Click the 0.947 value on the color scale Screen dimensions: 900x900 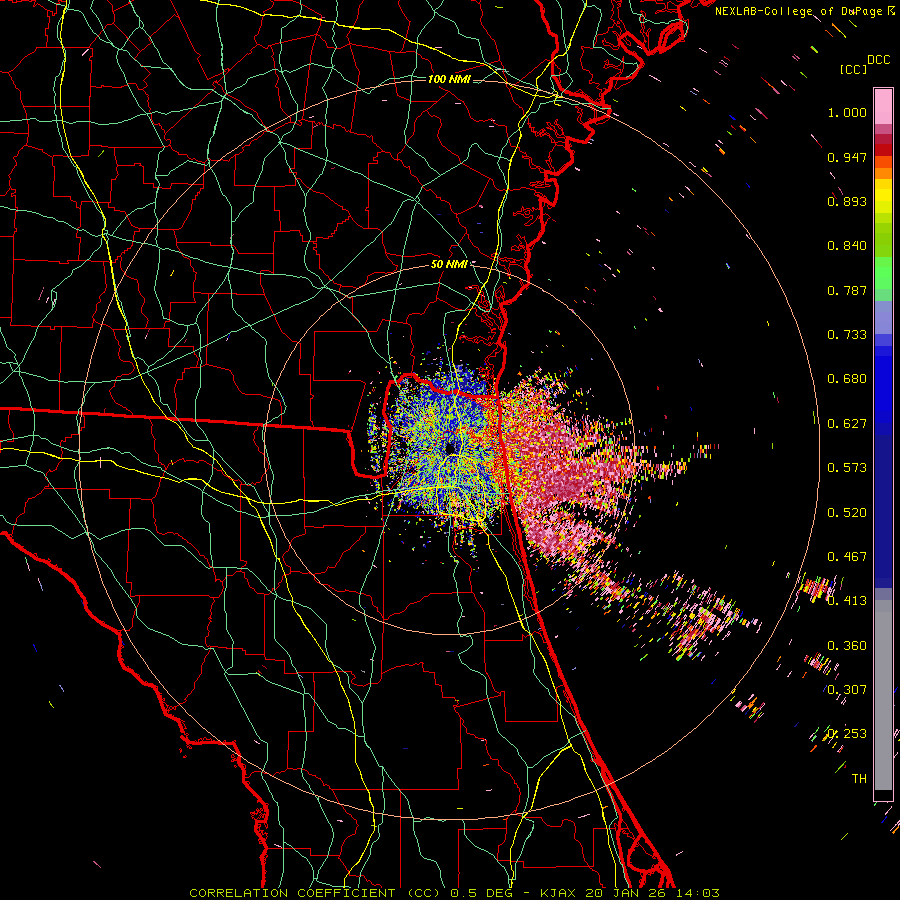click(847, 157)
